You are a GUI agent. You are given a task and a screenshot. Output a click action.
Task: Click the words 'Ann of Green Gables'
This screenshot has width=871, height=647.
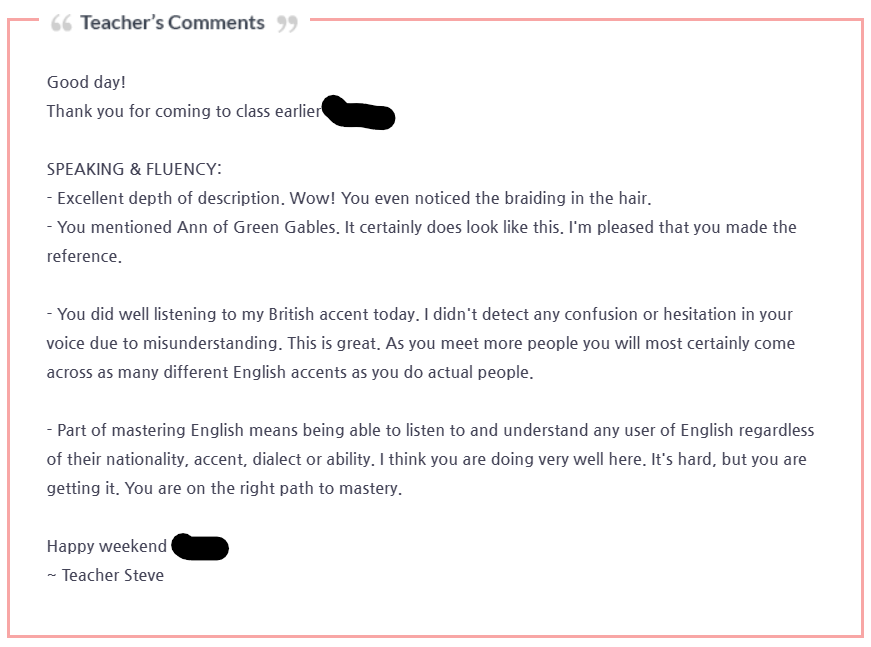[x=257, y=227]
